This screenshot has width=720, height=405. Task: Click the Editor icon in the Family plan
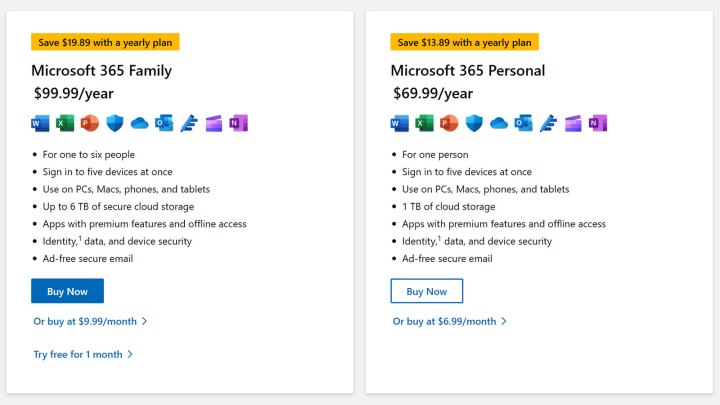click(189, 123)
